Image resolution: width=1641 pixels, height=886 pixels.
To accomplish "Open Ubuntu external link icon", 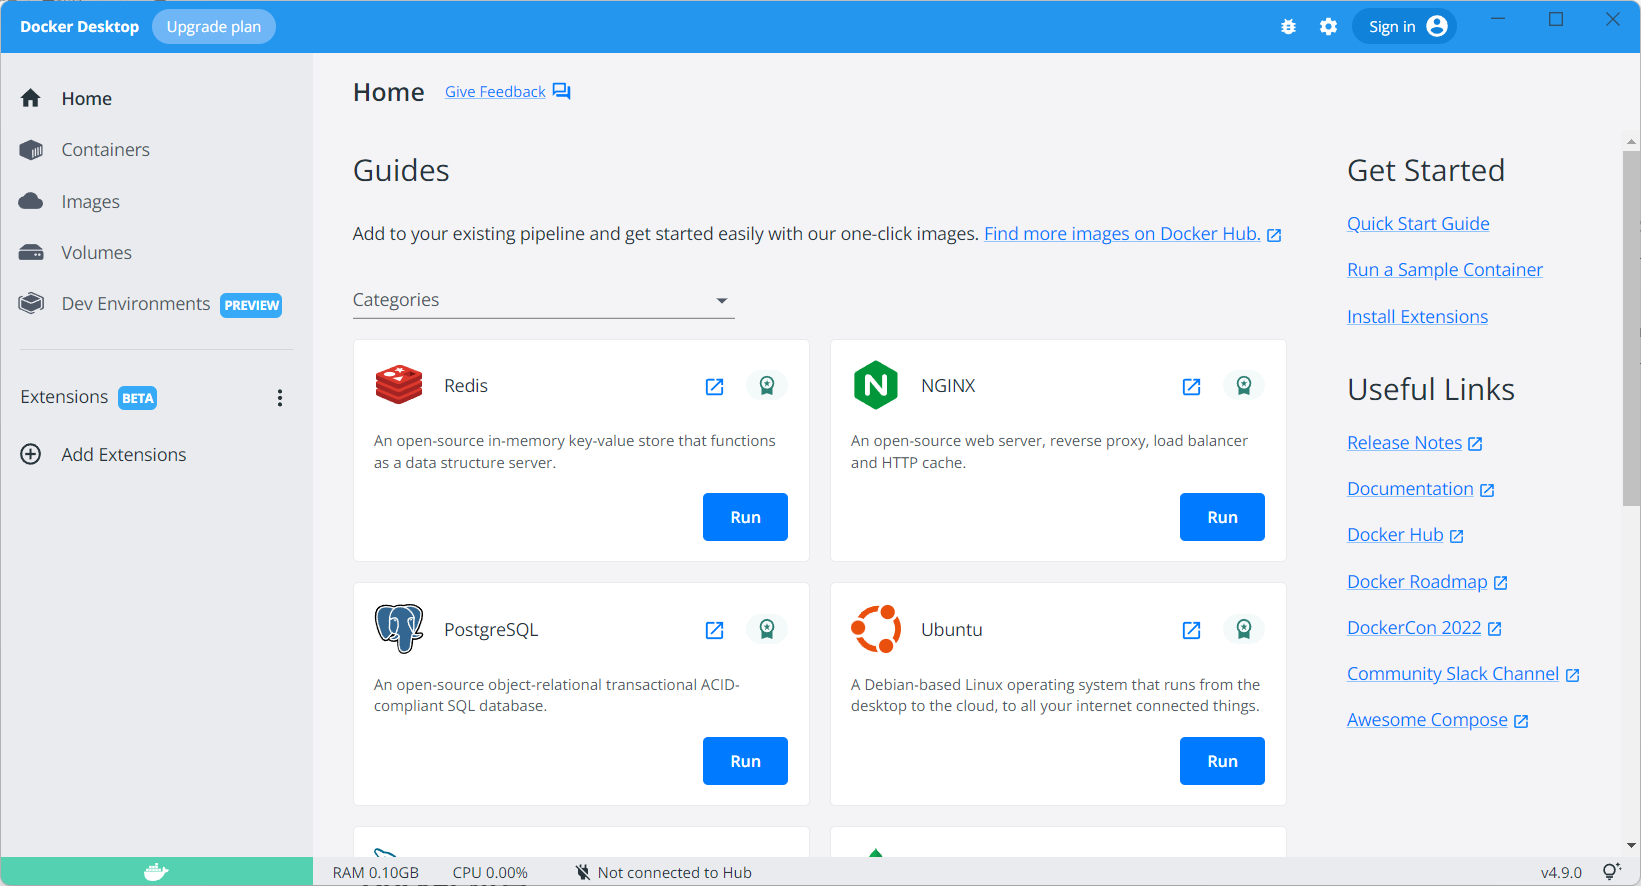I will click(1192, 631).
